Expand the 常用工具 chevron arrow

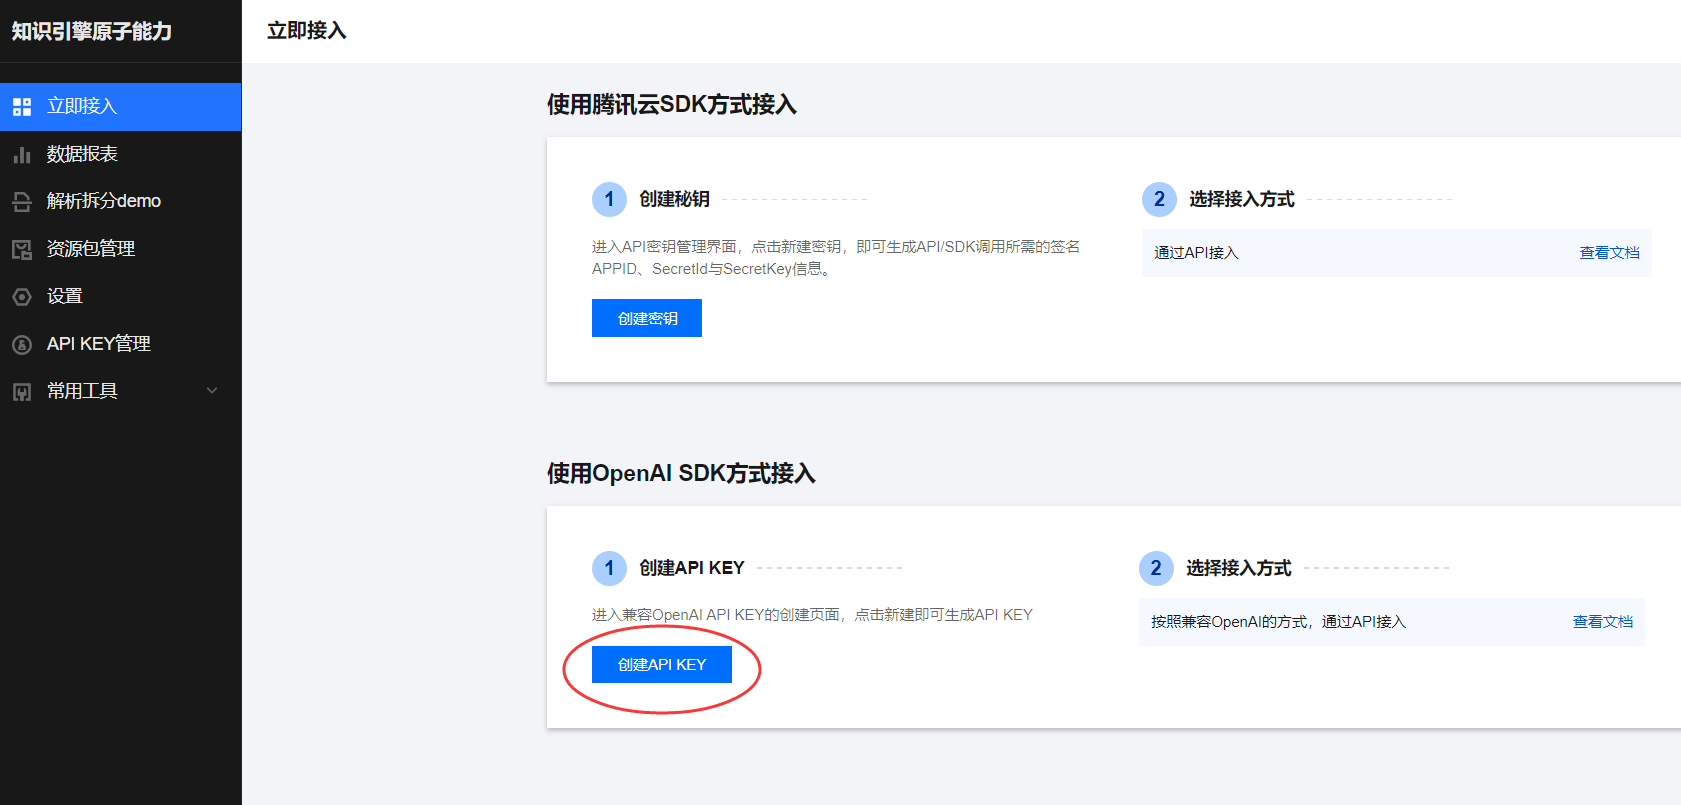pos(212,391)
